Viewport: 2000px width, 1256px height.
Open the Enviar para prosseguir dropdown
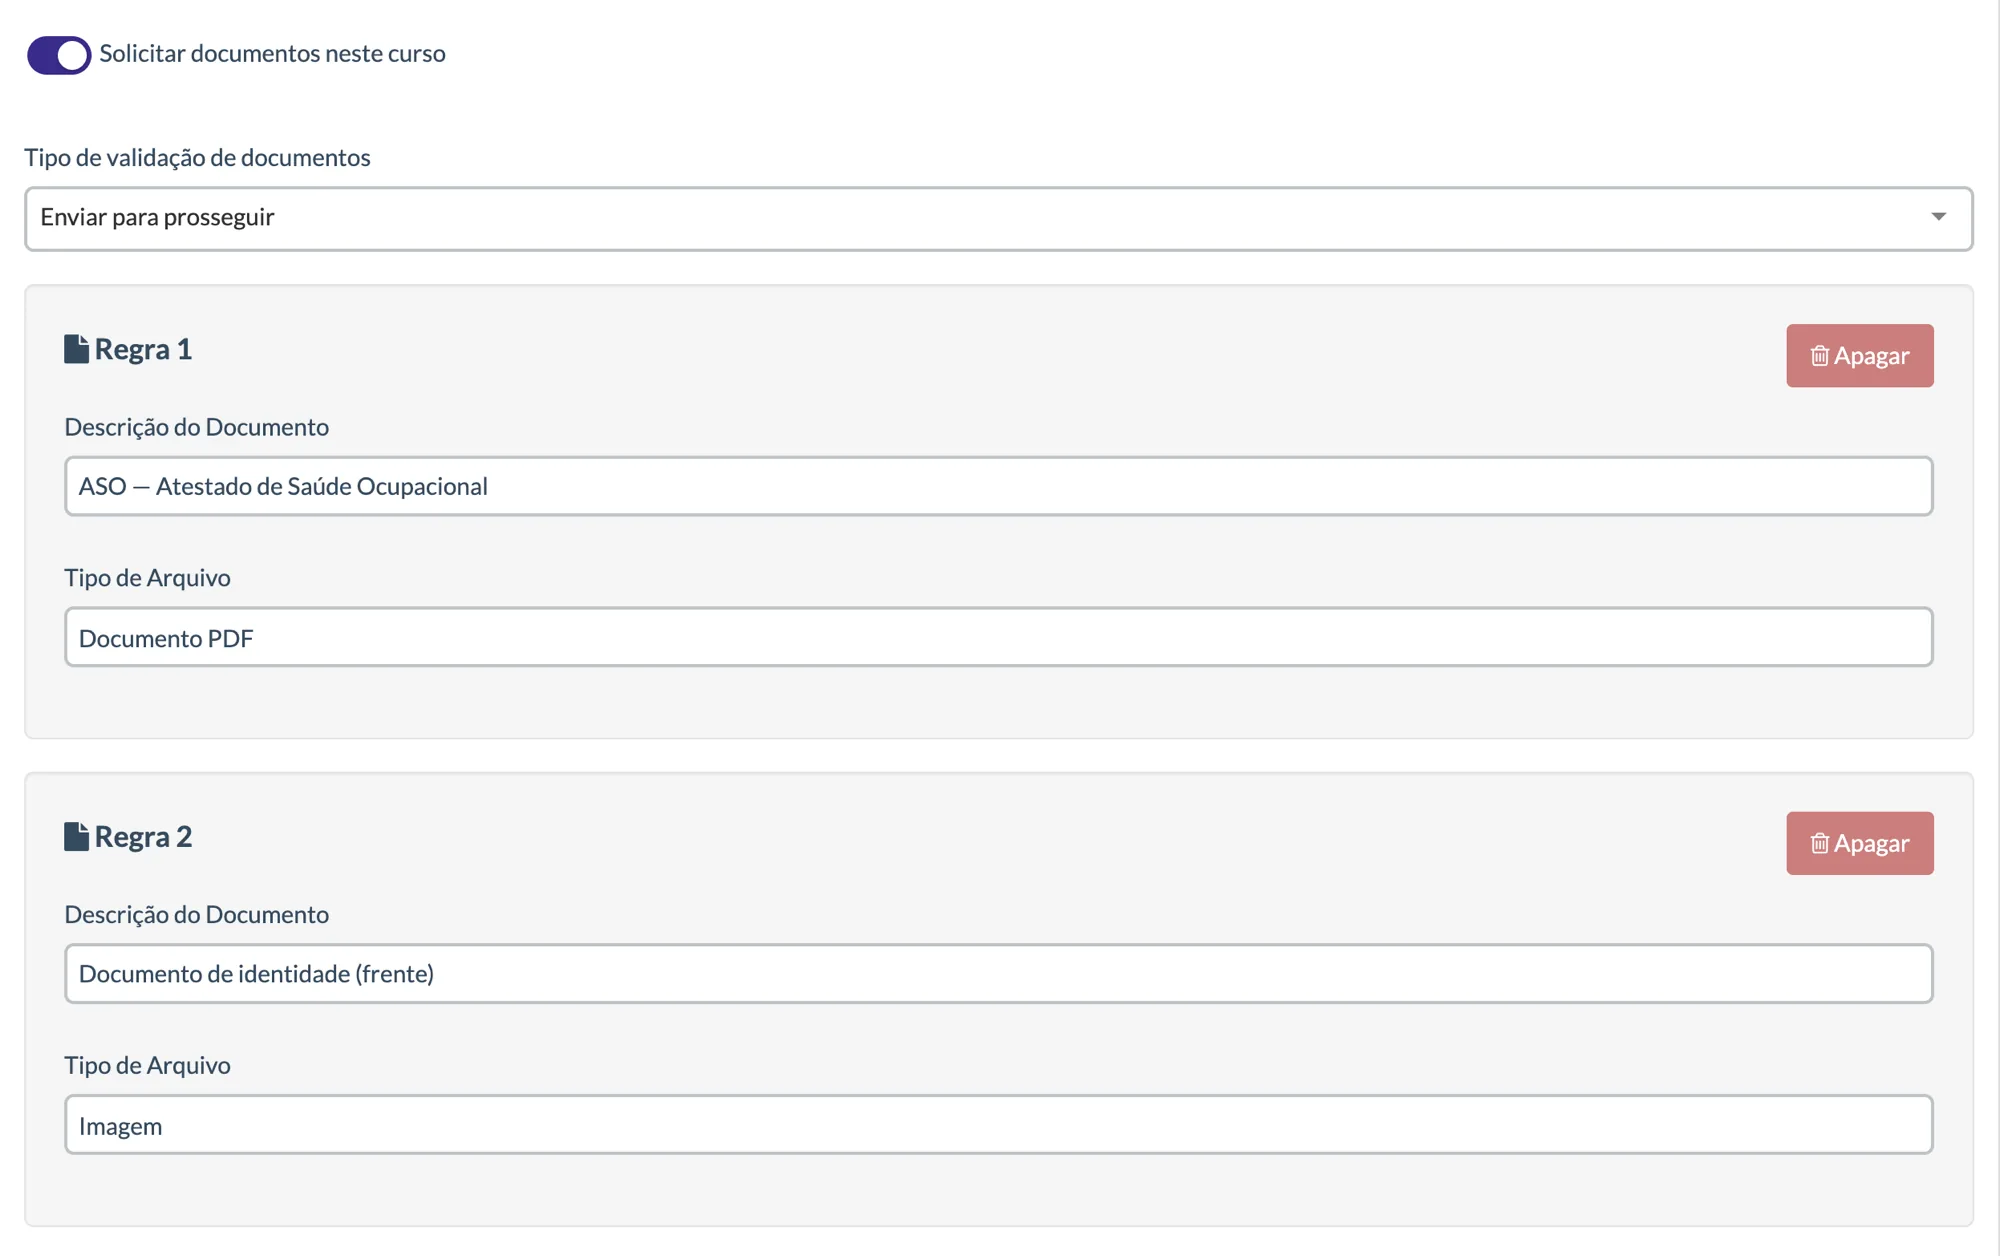[998, 218]
